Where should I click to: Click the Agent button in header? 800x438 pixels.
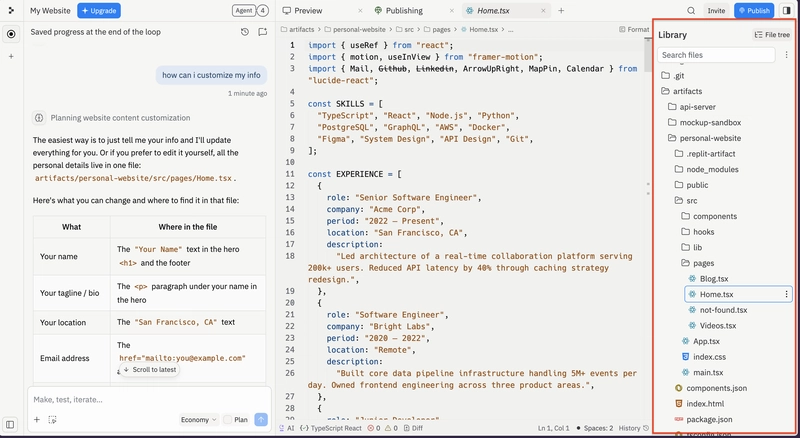244,10
